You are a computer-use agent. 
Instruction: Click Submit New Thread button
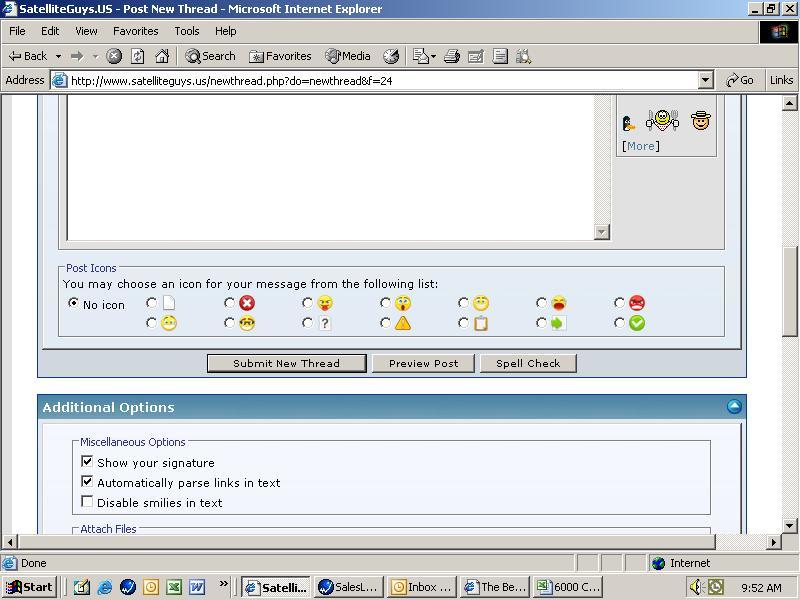tap(287, 363)
